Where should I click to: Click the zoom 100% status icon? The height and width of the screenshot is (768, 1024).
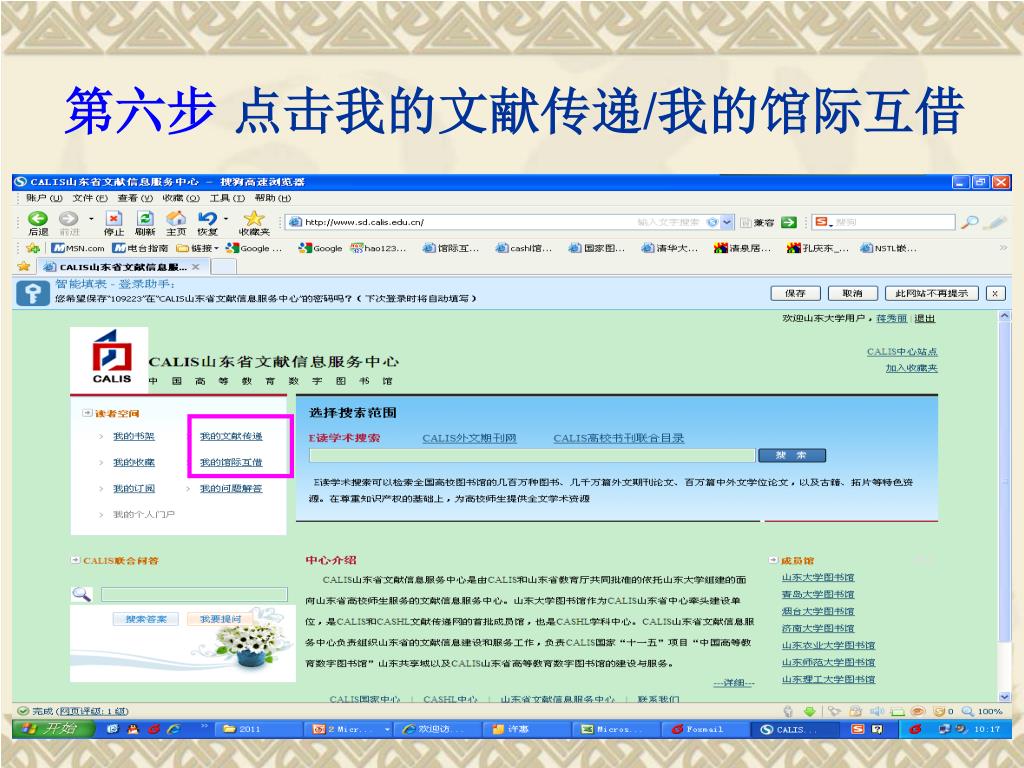click(982, 711)
